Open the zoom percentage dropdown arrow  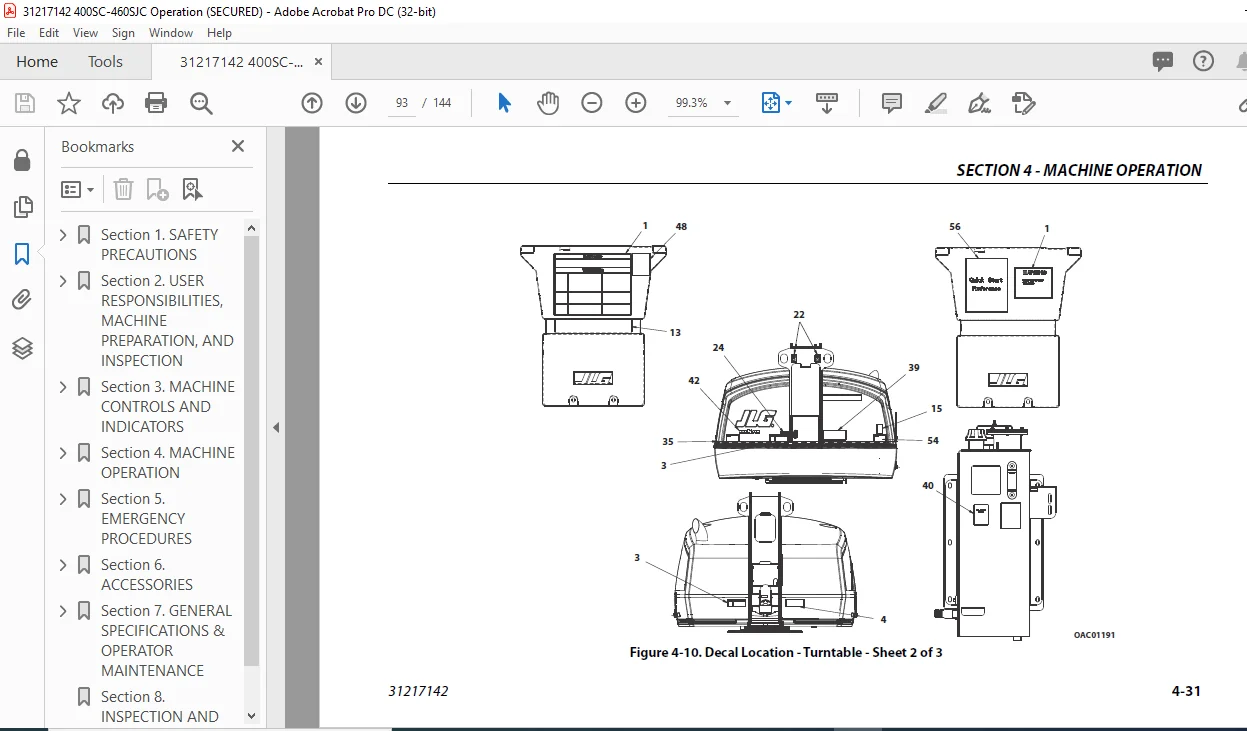coord(727,103)
